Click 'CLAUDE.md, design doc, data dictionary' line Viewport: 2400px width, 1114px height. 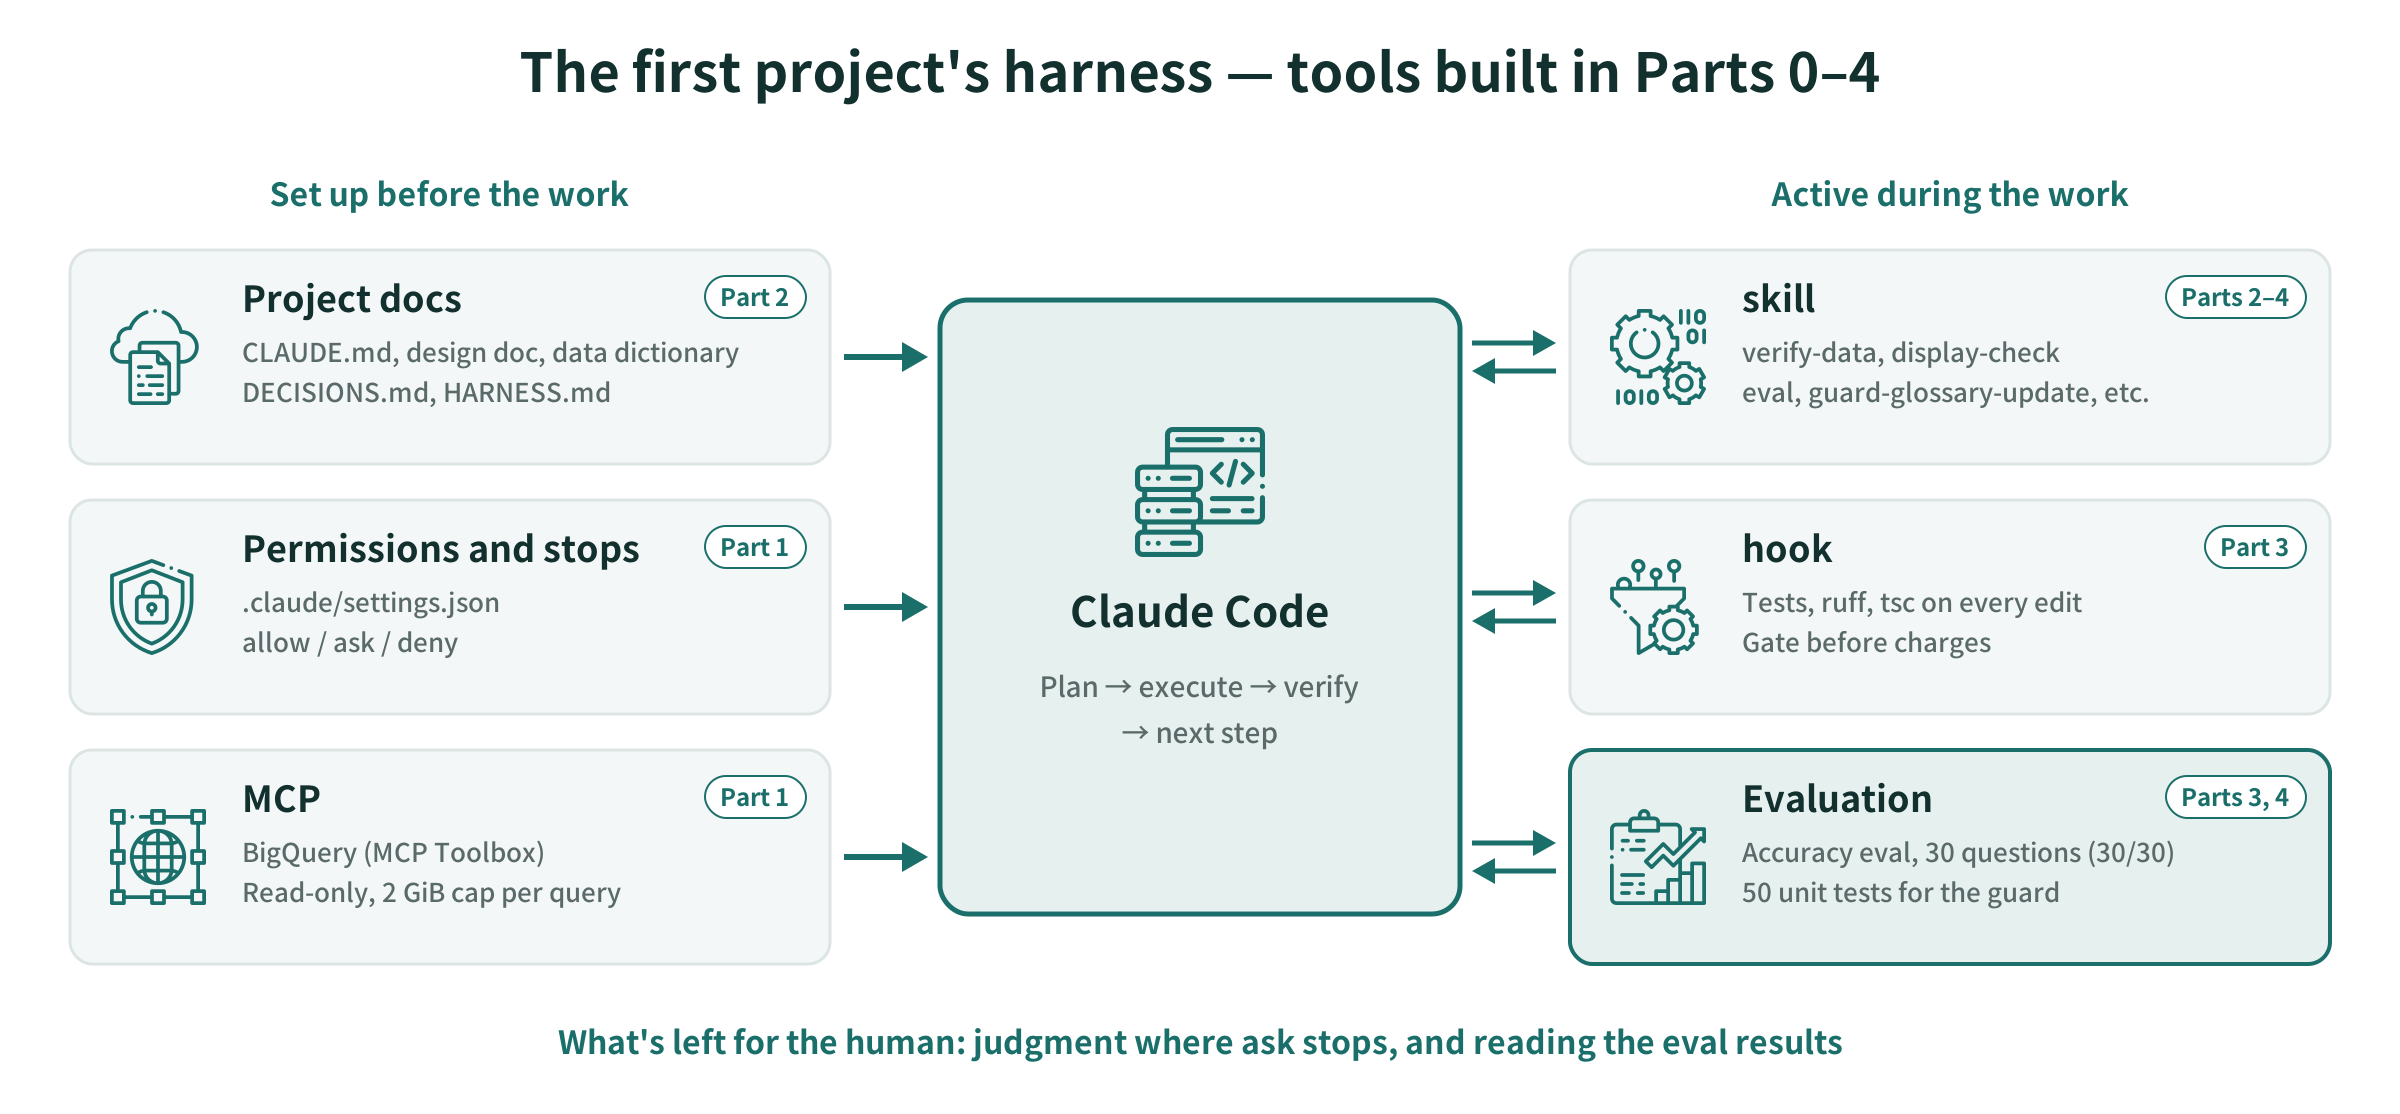[491, 353]
